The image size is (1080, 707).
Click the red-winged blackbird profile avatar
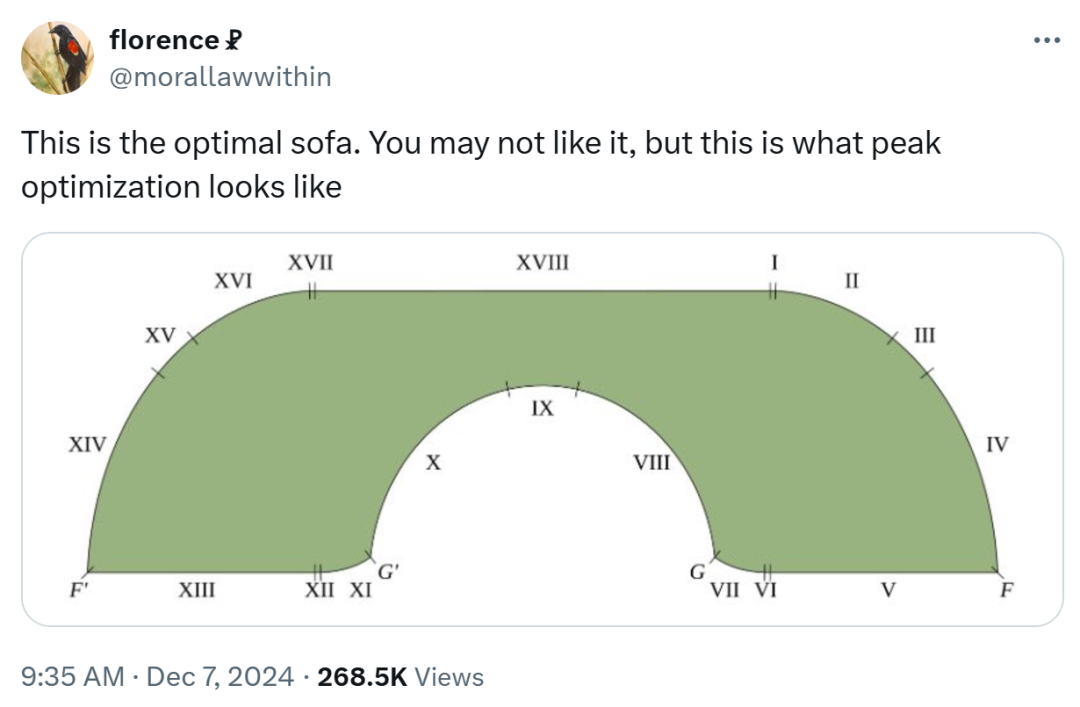click(x=58, y=58)
